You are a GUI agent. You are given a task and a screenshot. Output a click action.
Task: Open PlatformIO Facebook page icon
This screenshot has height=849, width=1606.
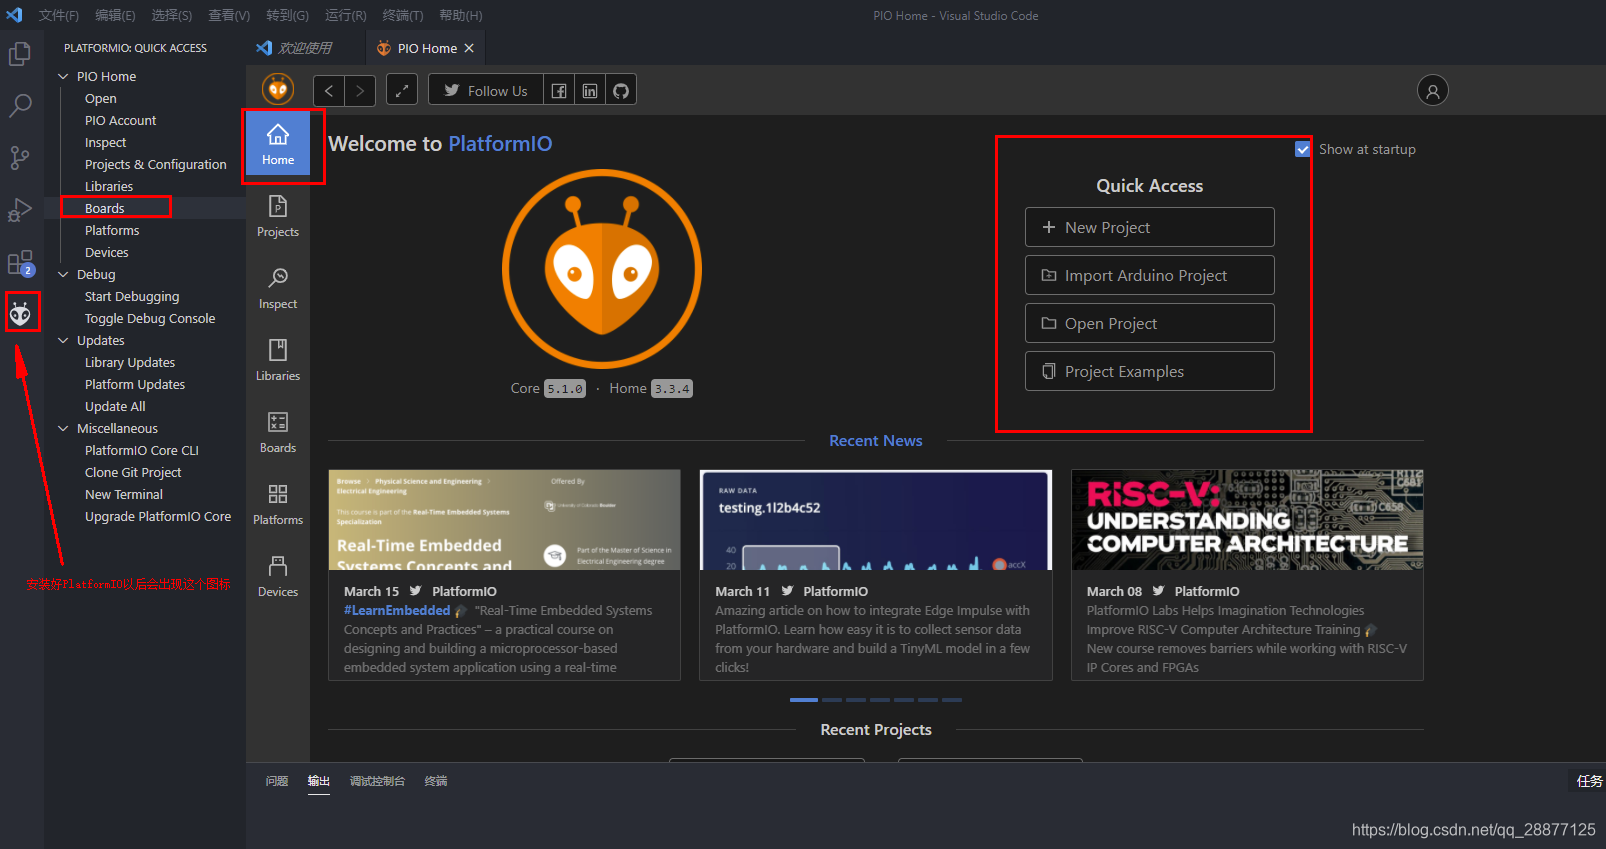pyautogui.click(x=559, y=91)
